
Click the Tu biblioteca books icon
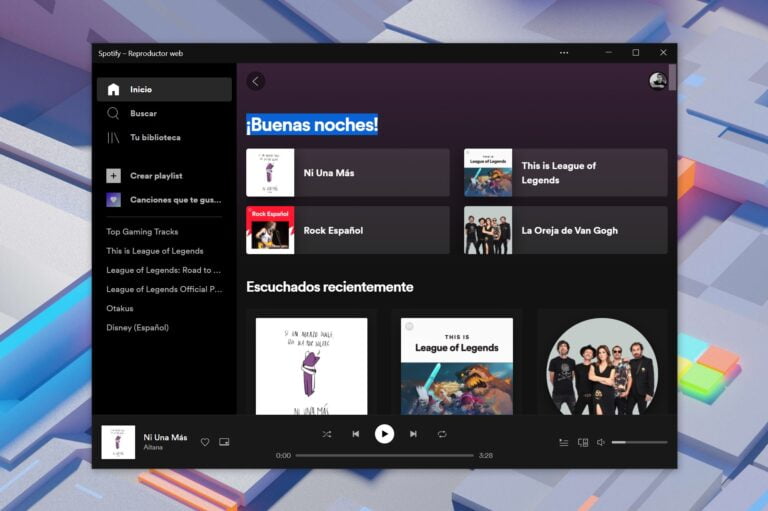coord(113,138)
